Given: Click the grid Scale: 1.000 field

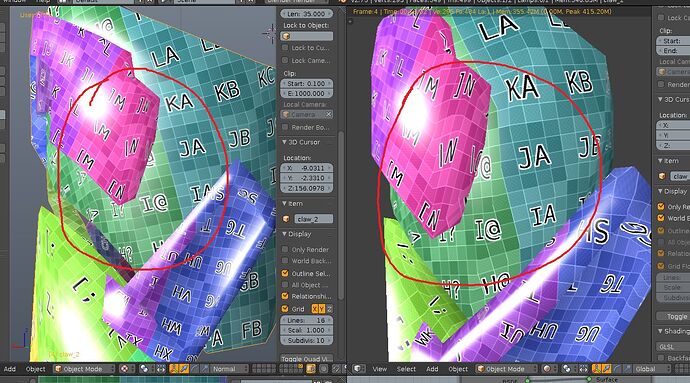Looking at the screenshot, I should (x=307, y=330).
